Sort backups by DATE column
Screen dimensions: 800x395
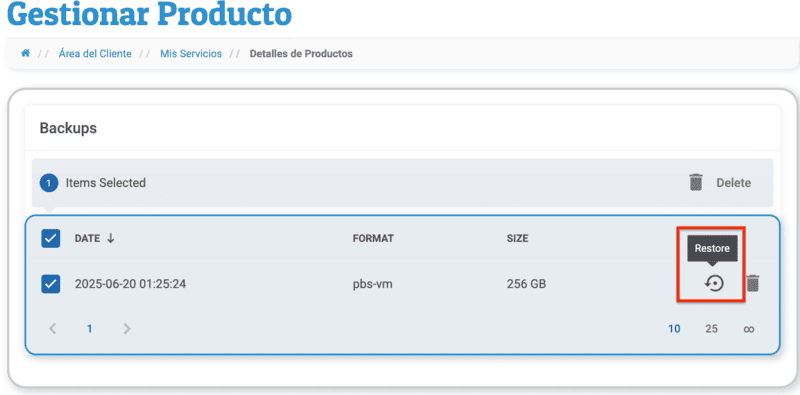click(87, 238)
